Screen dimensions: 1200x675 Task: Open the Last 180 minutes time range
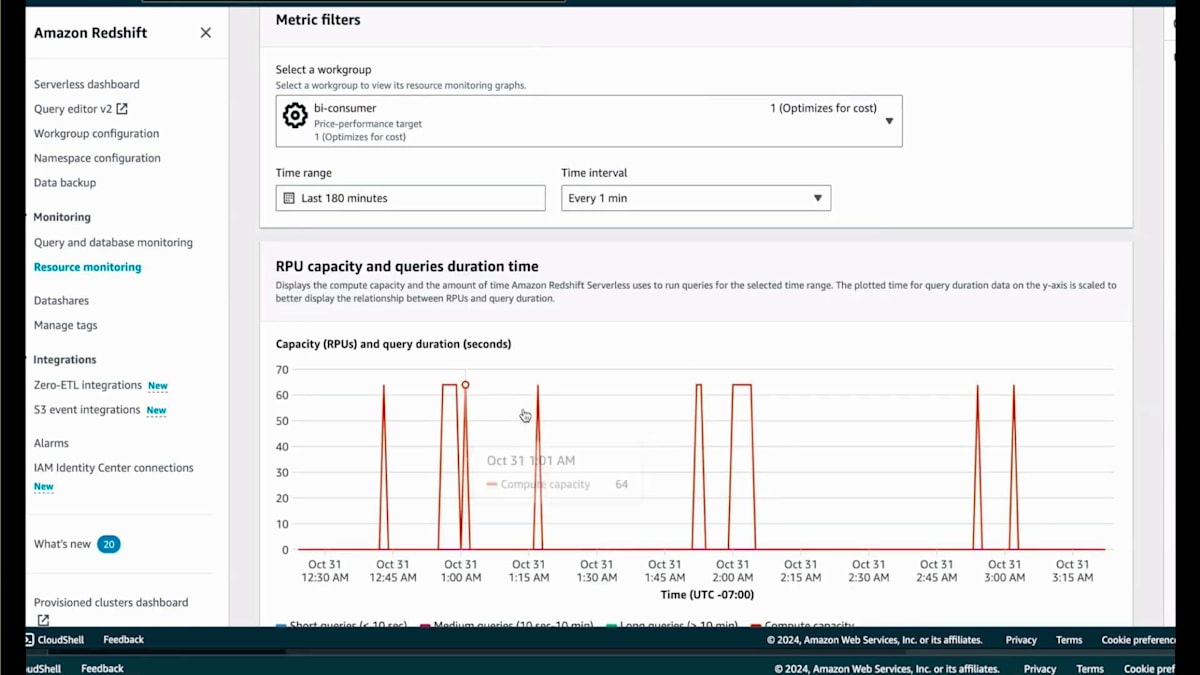pos(411,198)
